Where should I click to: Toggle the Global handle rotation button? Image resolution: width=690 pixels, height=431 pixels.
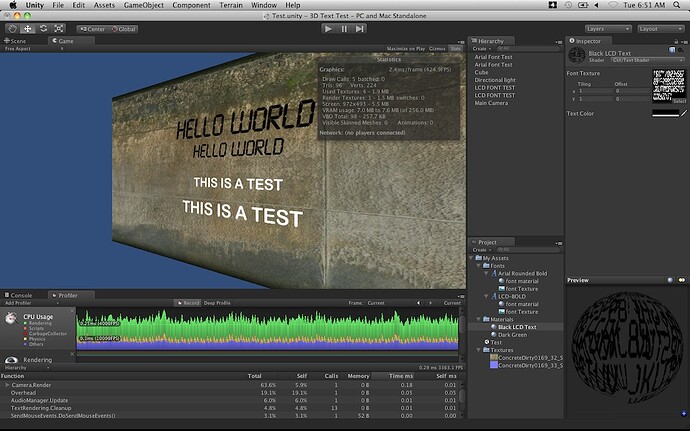pyautogui.click(x=124, y=29)
